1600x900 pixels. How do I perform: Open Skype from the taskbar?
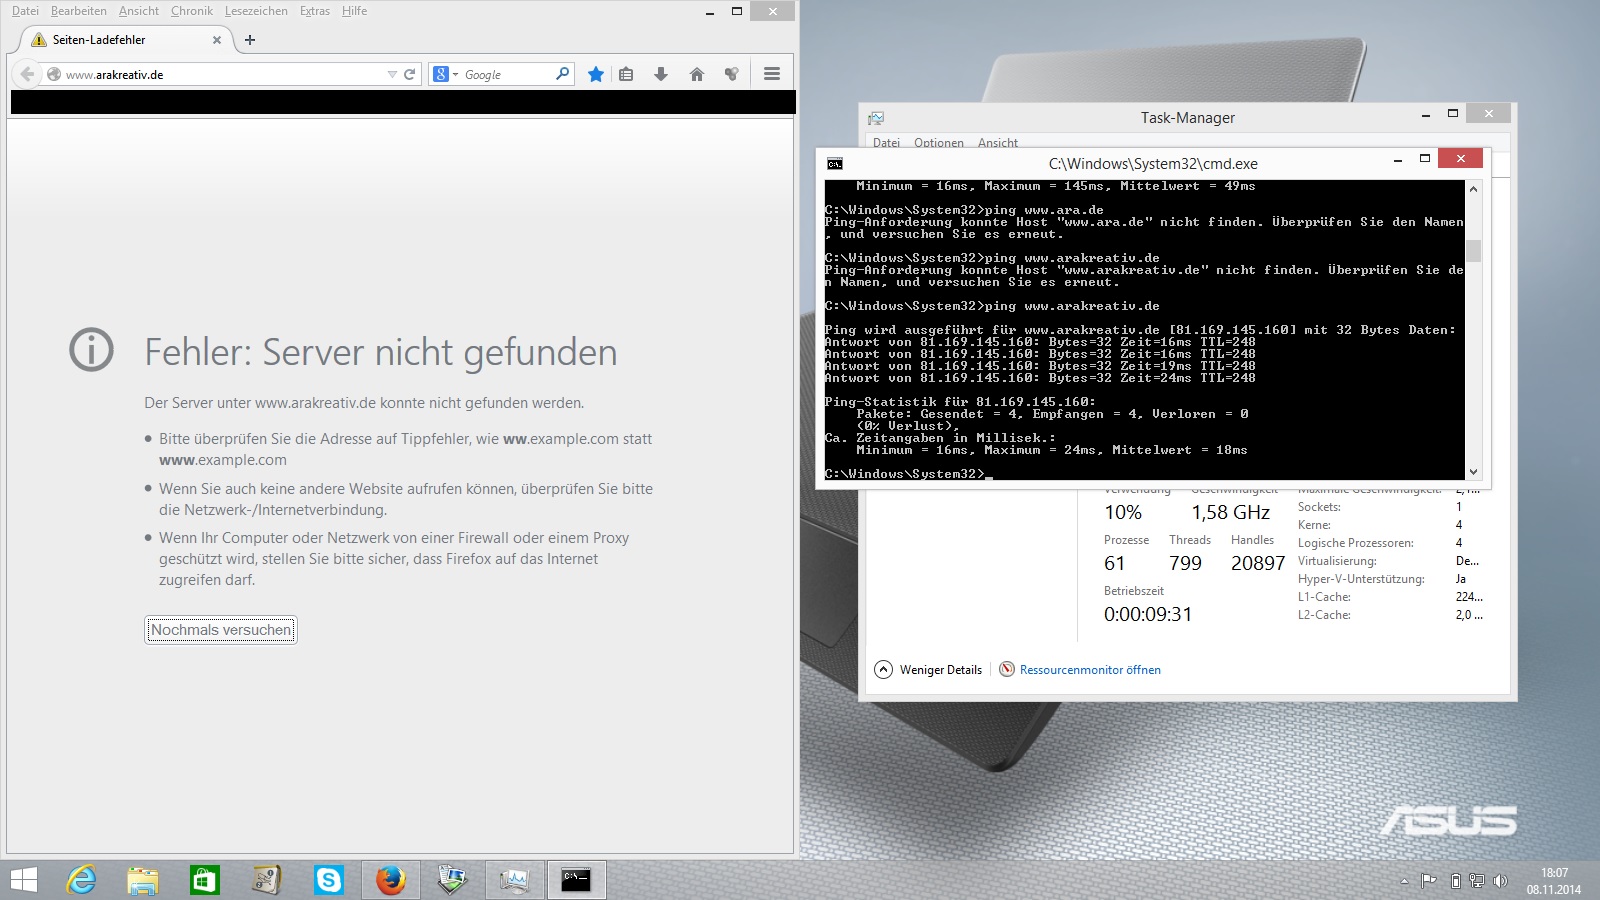point(329,880)
